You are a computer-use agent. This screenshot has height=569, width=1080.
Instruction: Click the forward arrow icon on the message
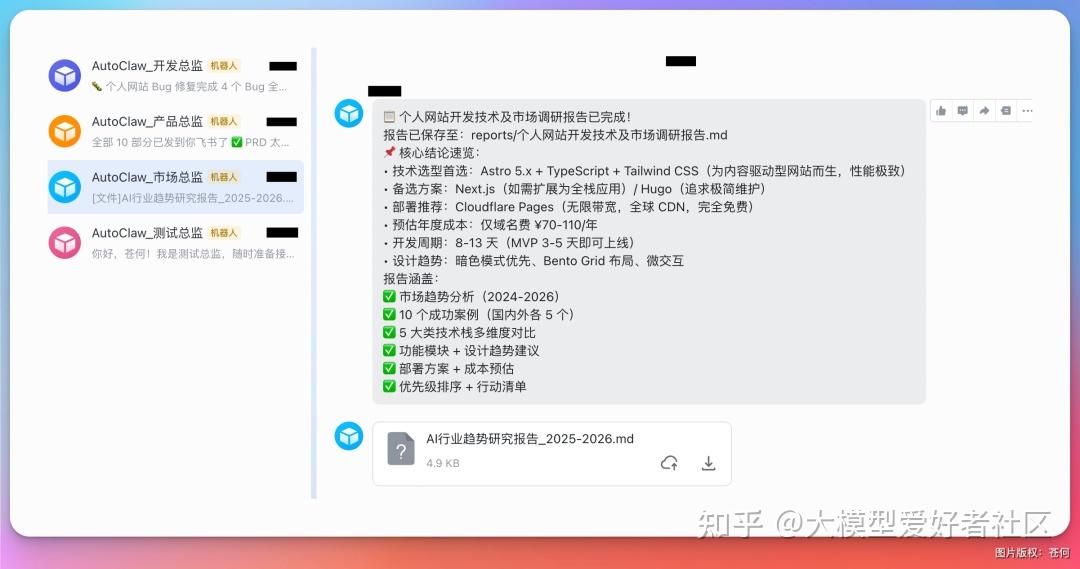pos(984,111)
